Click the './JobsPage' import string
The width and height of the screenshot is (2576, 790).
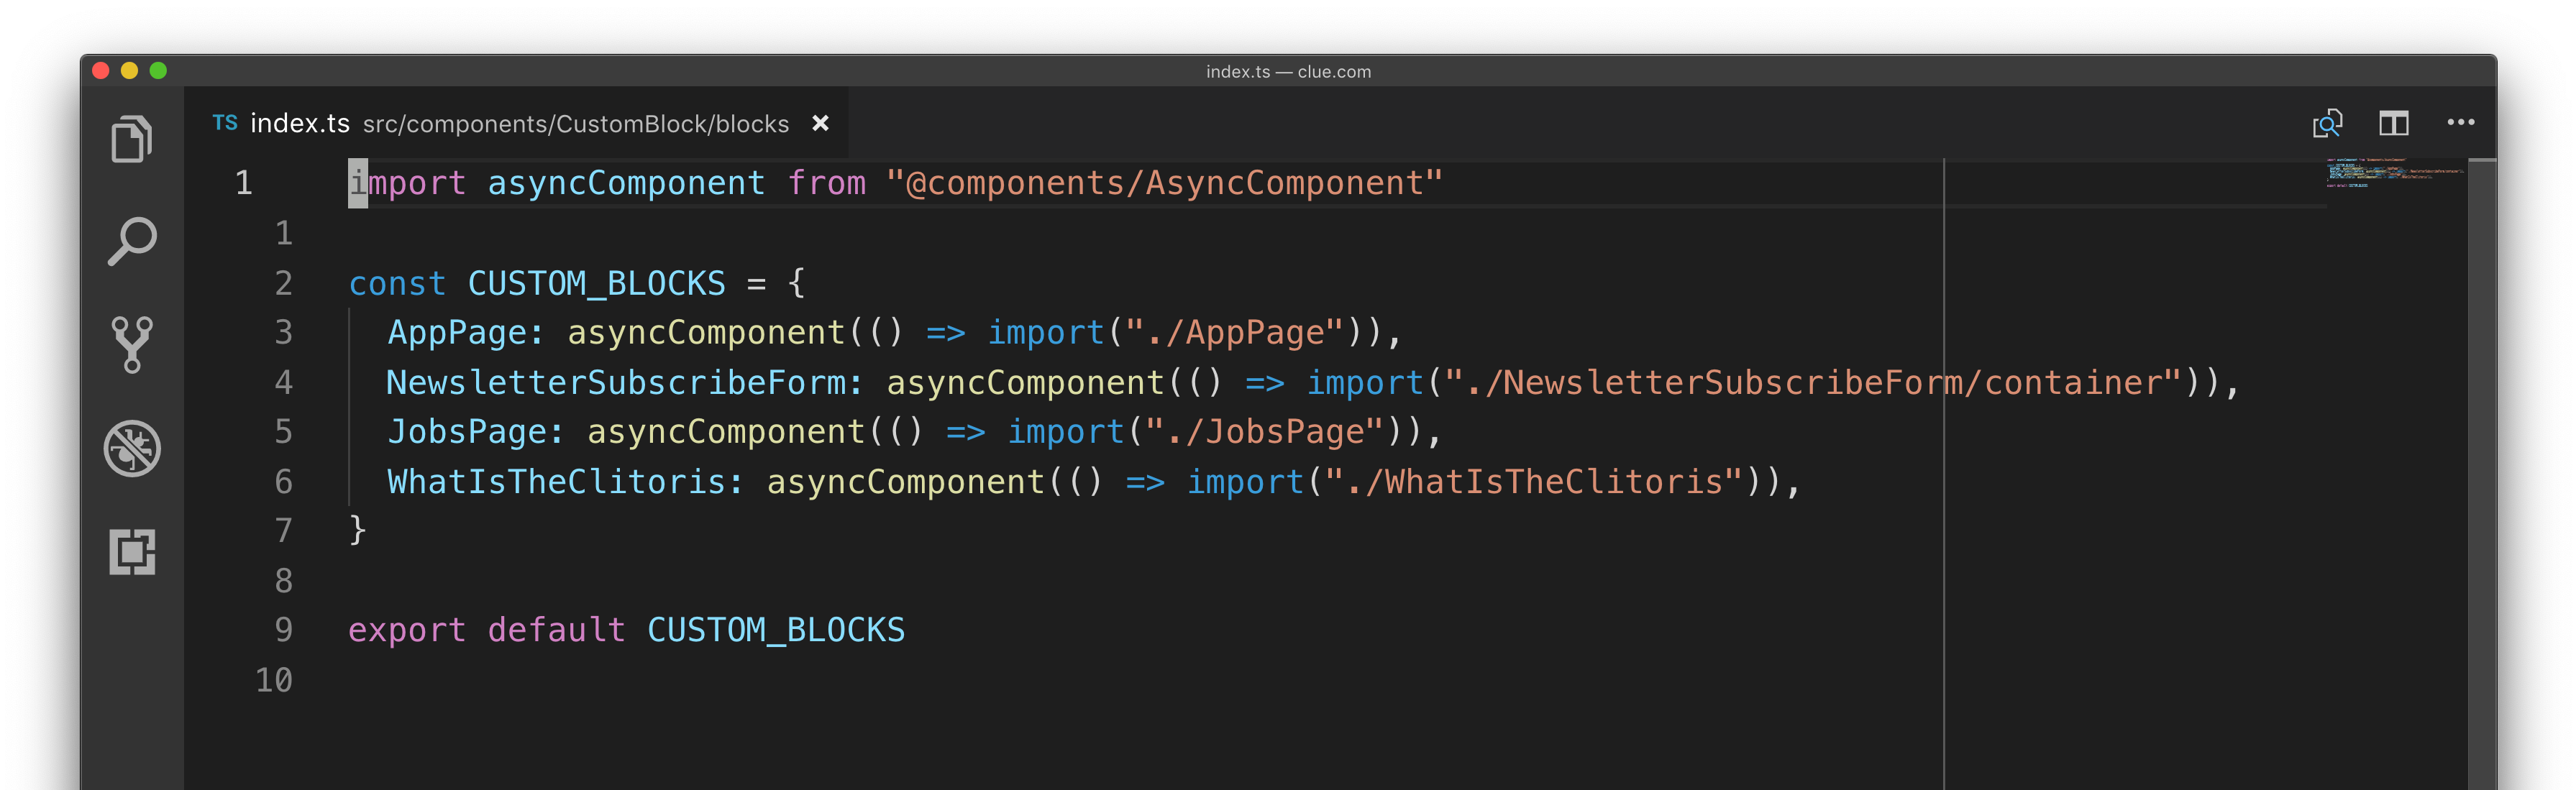[x=1264, y=432]
